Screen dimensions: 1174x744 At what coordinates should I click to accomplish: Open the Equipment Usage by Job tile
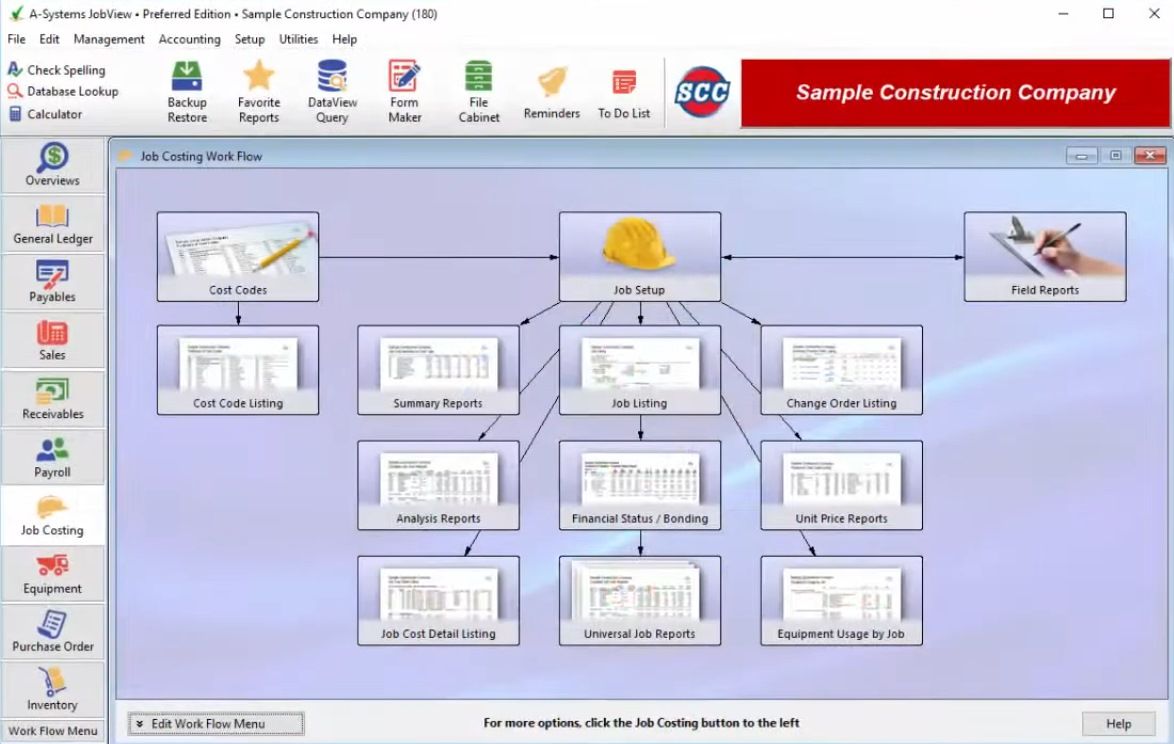tap(842, 600)
